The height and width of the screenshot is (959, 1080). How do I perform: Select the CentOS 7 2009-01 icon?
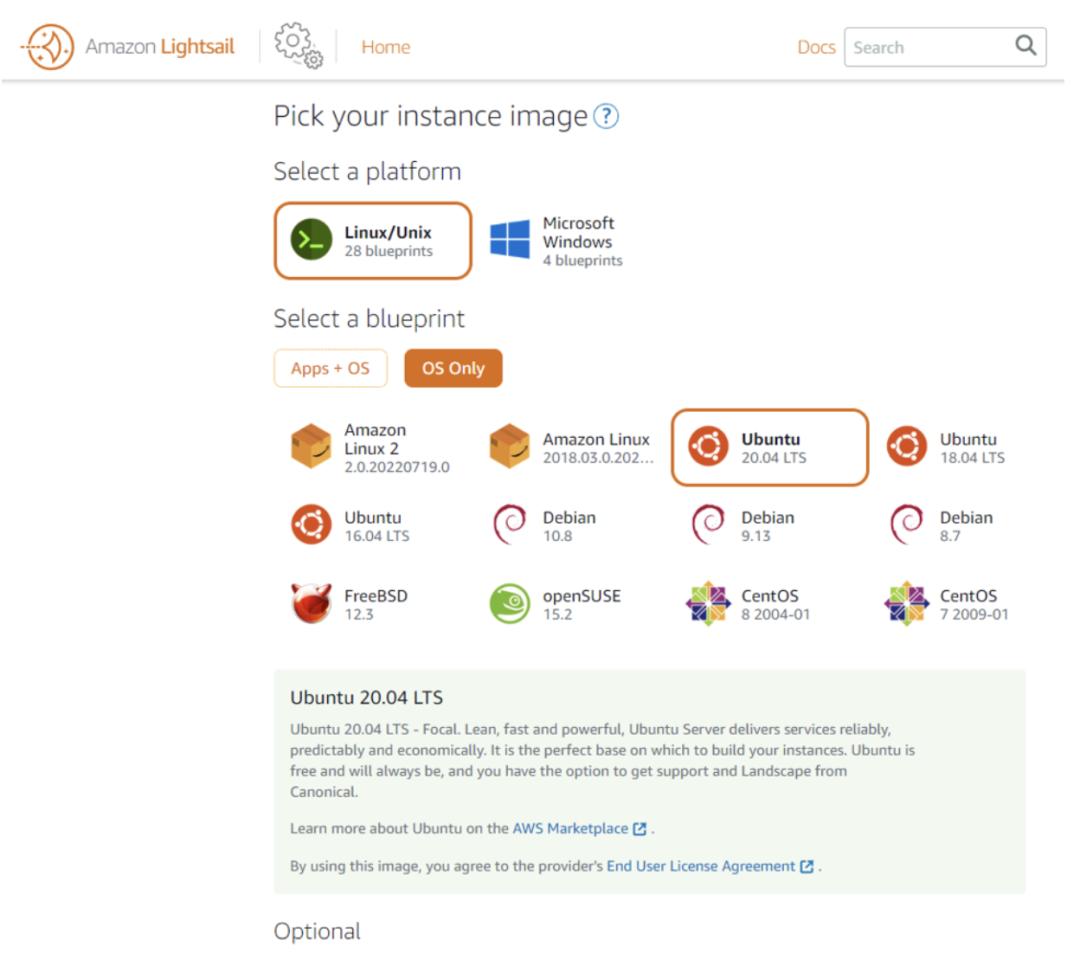[906, 604]
